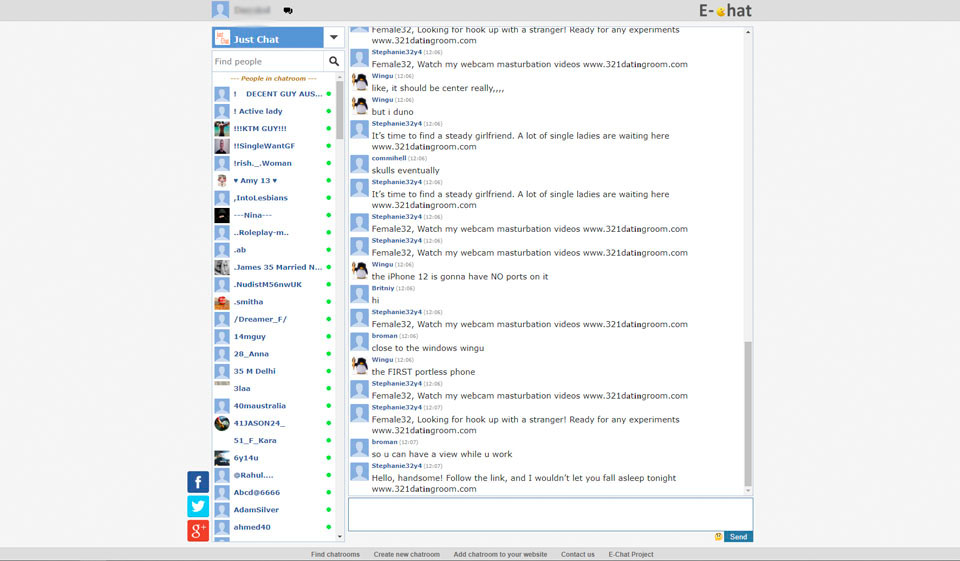Viewport: 960px width, 561px height.
Task: Click the chat bubble icon in header
Action: pyautogui.click(x=288, y=11)
